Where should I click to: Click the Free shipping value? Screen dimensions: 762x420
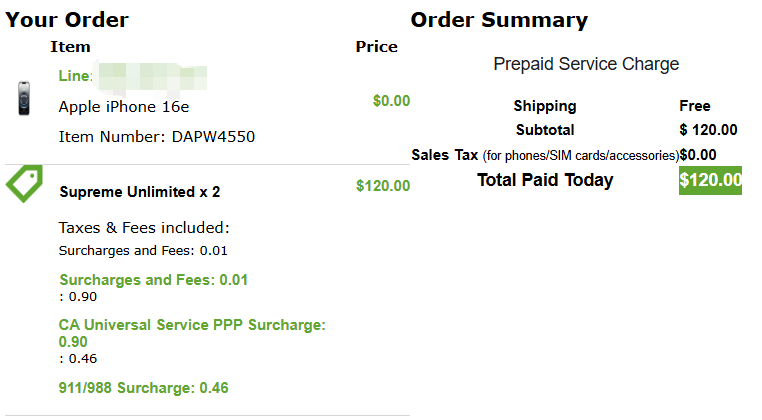[x=694, y=106]
